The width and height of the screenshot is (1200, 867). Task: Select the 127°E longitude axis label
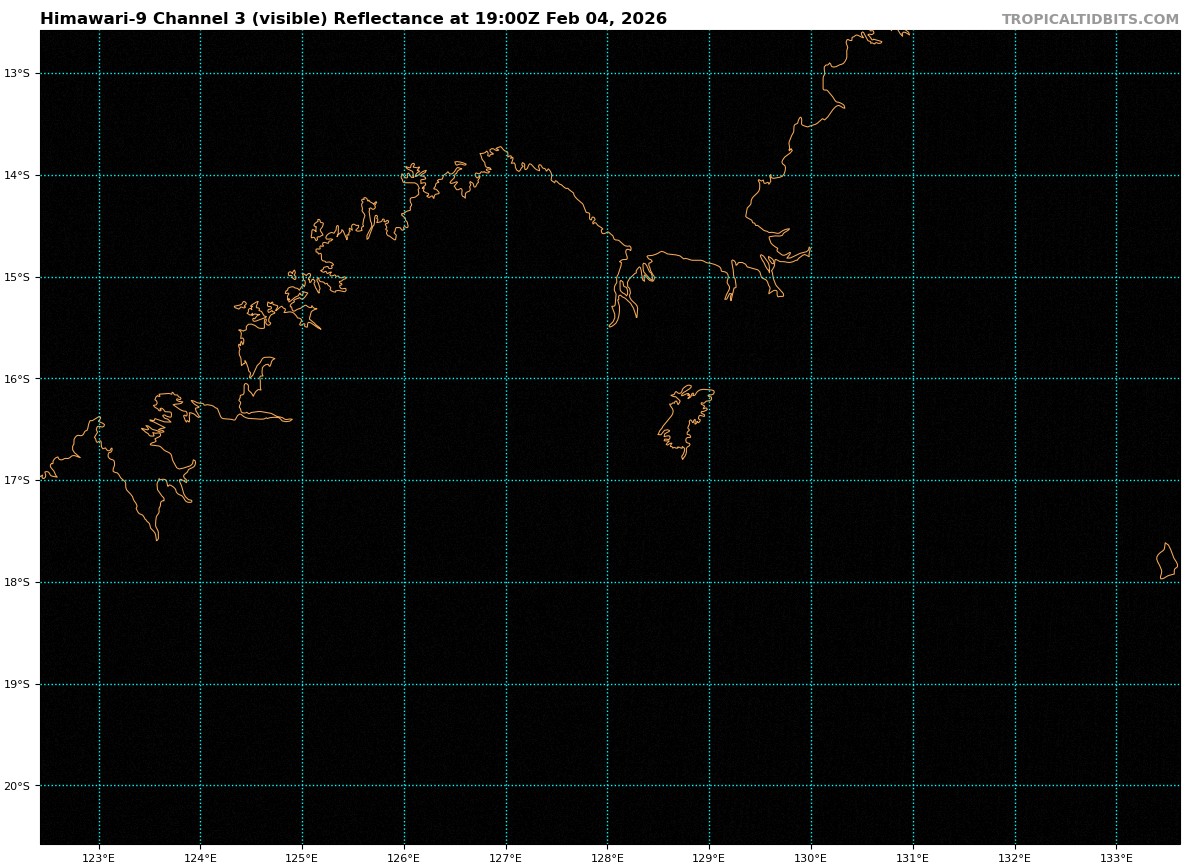point(506,857)
